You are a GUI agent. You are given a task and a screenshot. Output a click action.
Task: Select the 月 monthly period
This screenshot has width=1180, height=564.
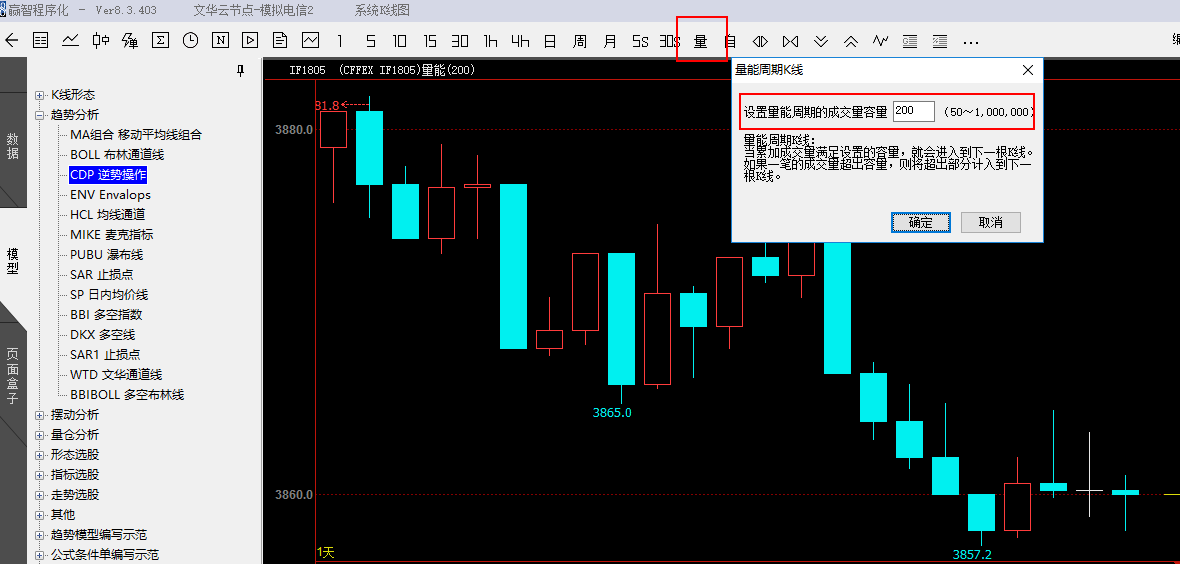click(x=610, y=41)
